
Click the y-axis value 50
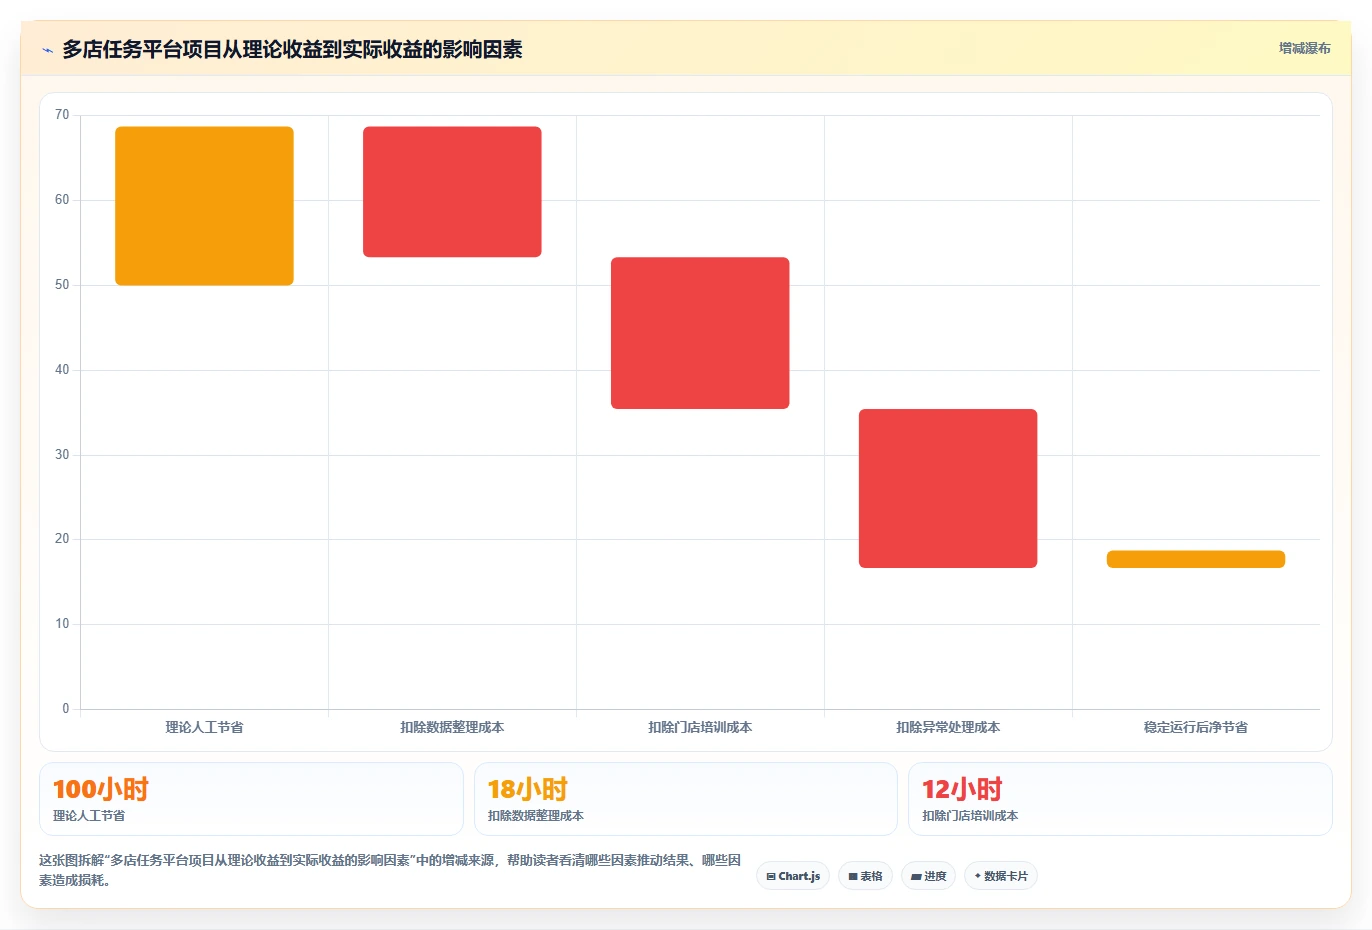click(x=62, y=285)
